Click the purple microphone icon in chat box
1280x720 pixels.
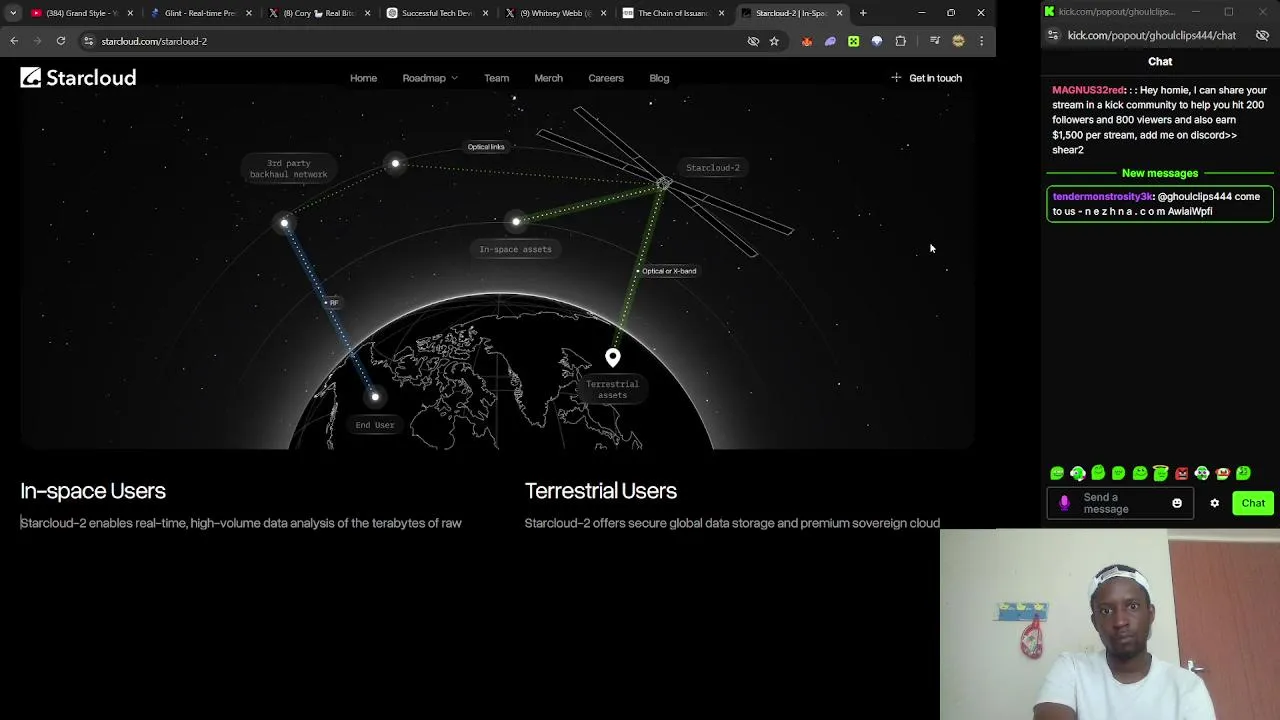(1064, 503)
